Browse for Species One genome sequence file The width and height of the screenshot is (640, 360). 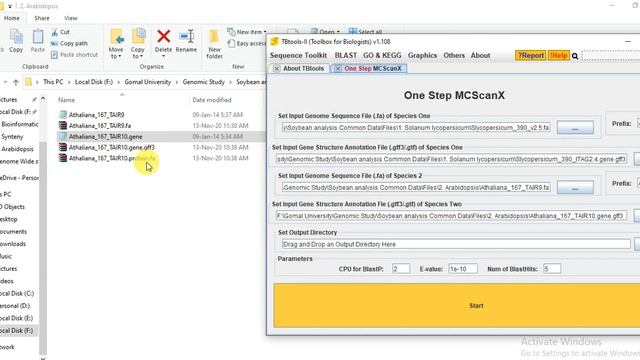tap(575, 128)
